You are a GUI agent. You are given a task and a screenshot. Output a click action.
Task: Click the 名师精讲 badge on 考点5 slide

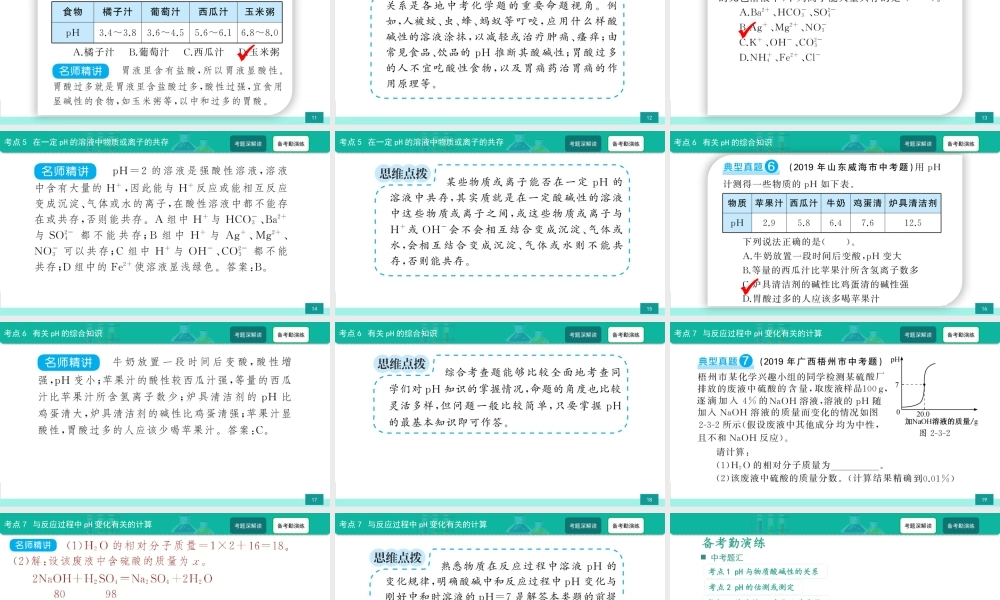(67, 170)
